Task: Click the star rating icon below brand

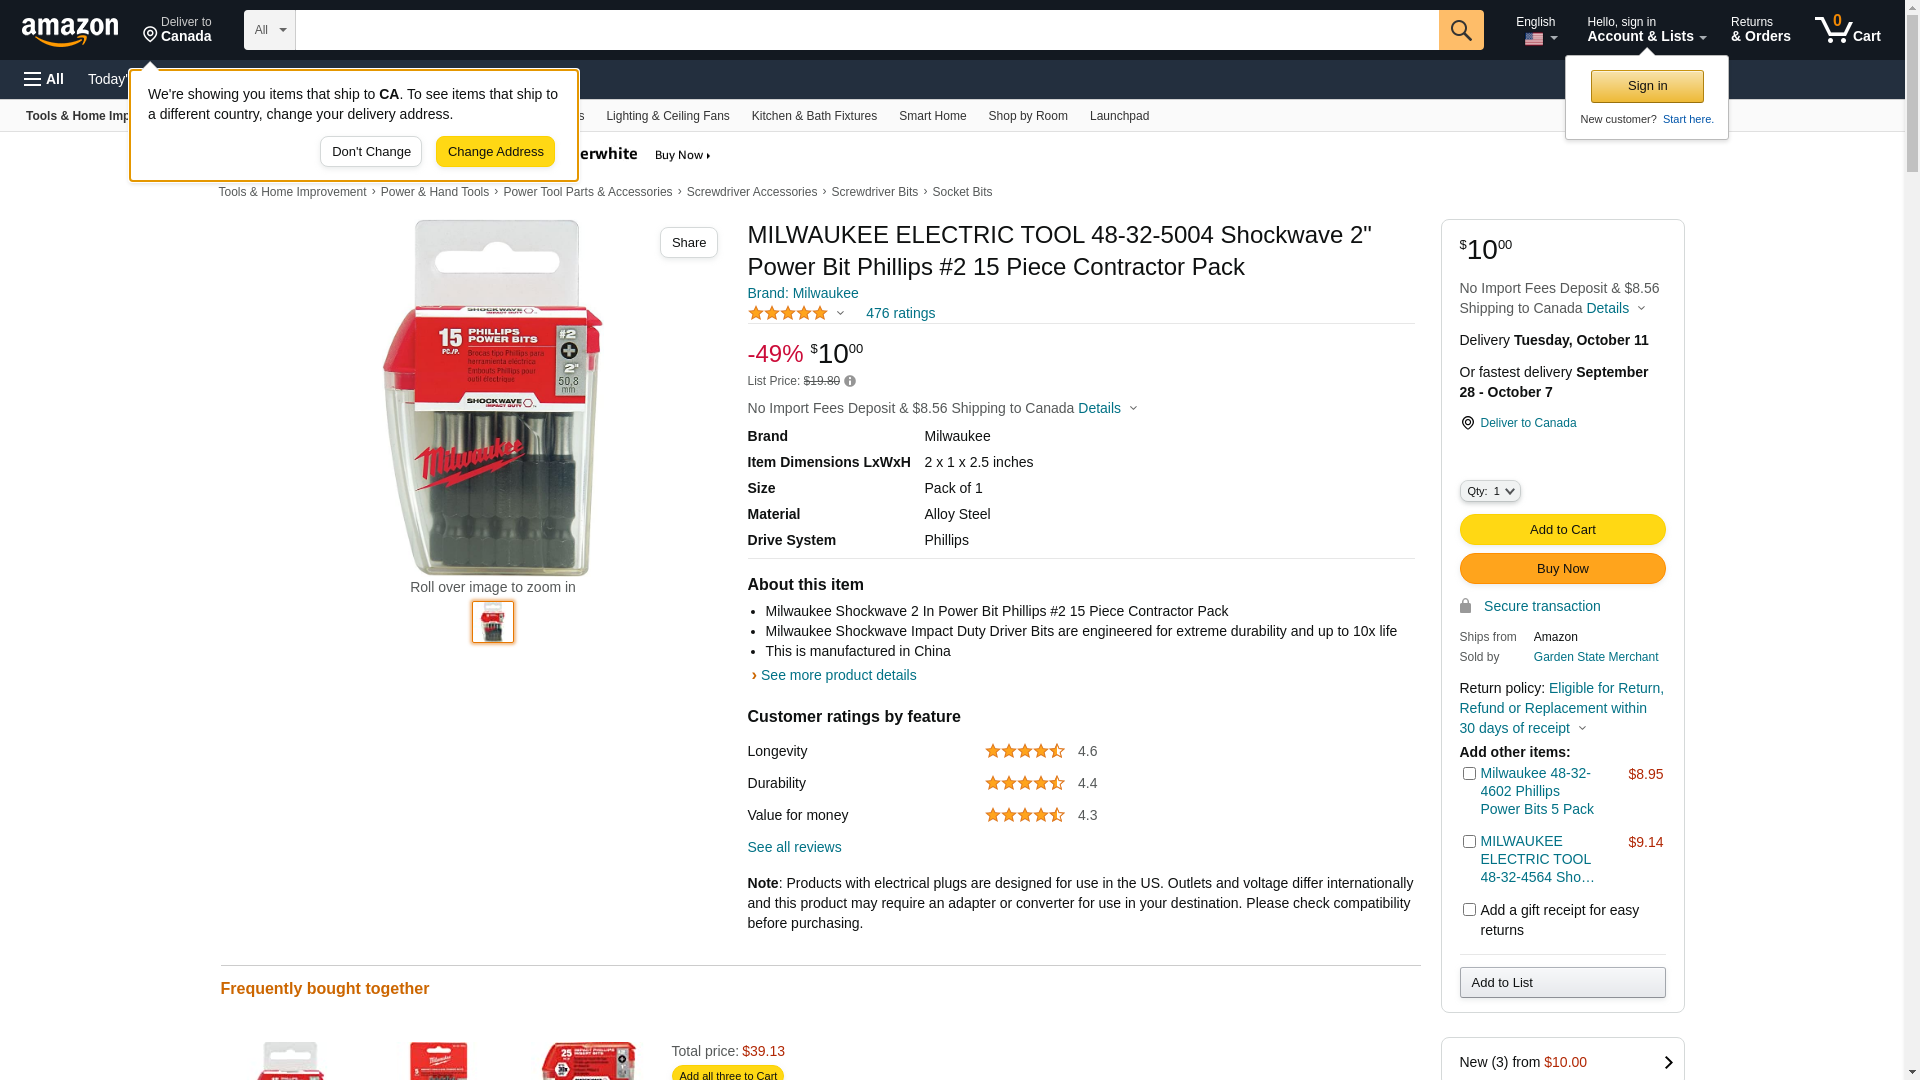Action: (788, 313)
